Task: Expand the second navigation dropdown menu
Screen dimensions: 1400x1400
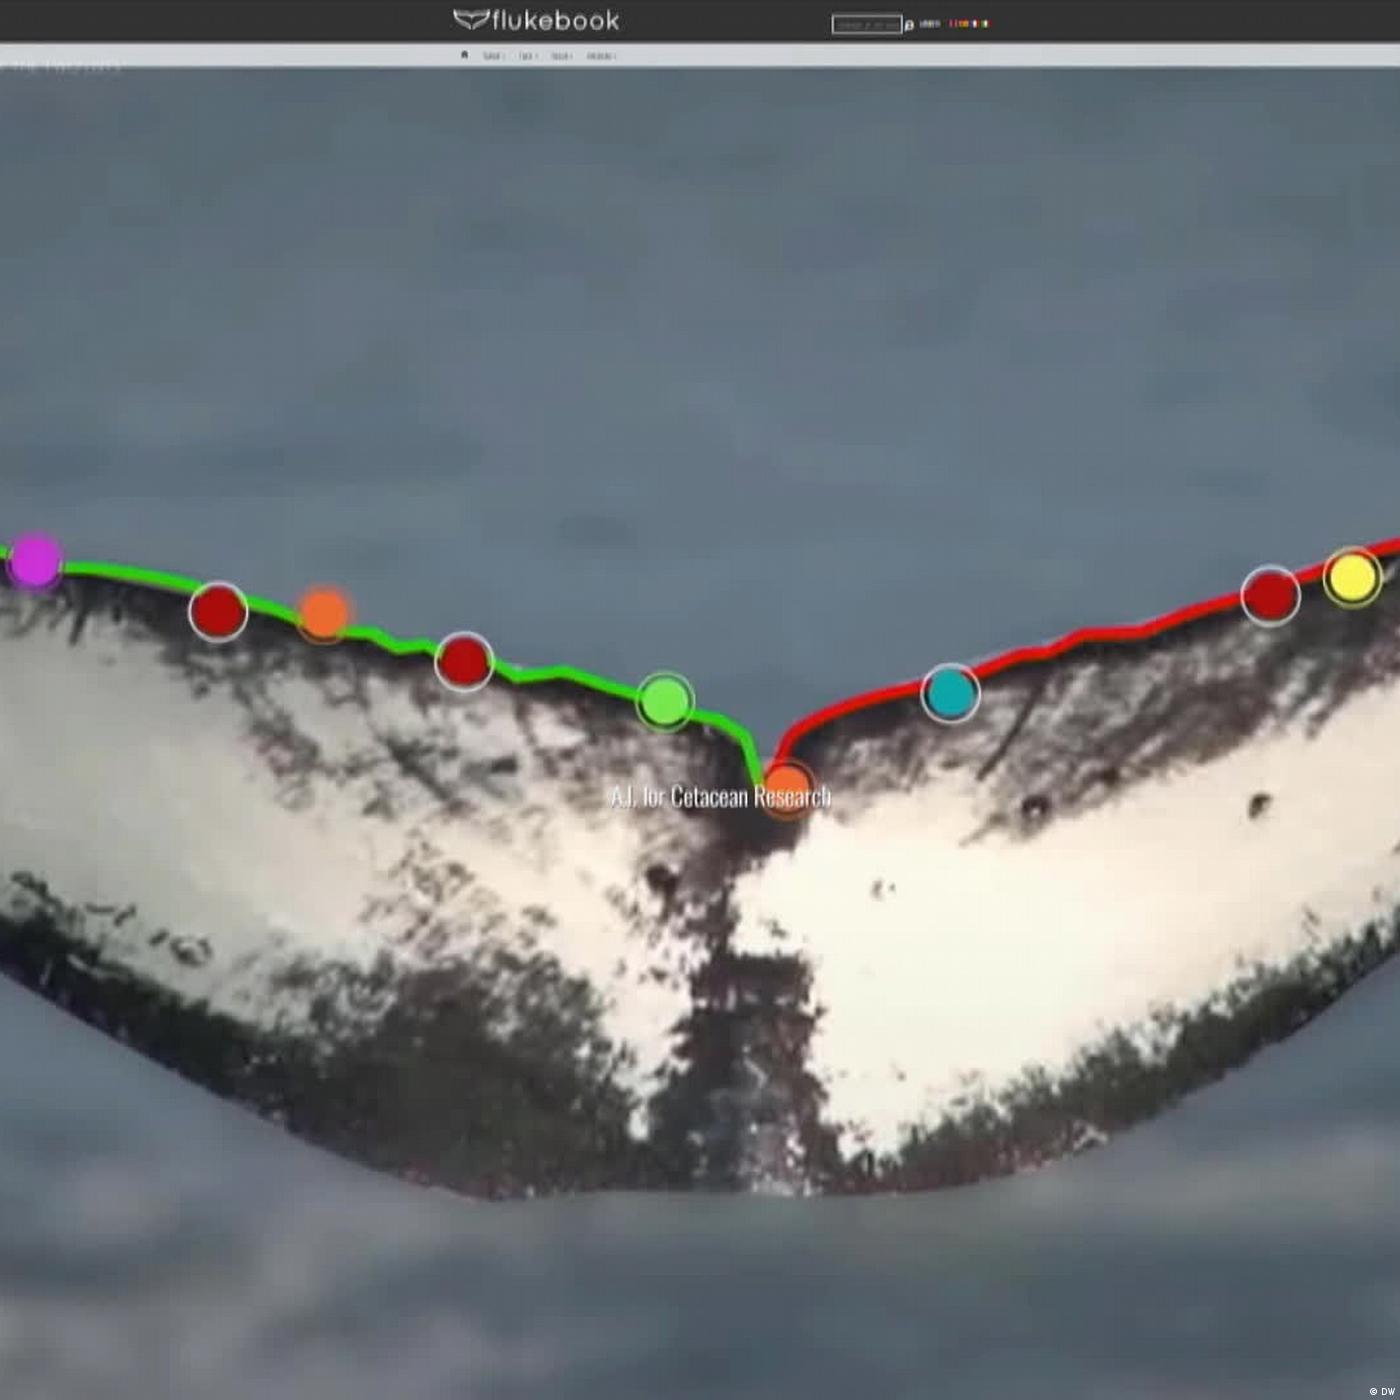Action: [x=527, y=56]
